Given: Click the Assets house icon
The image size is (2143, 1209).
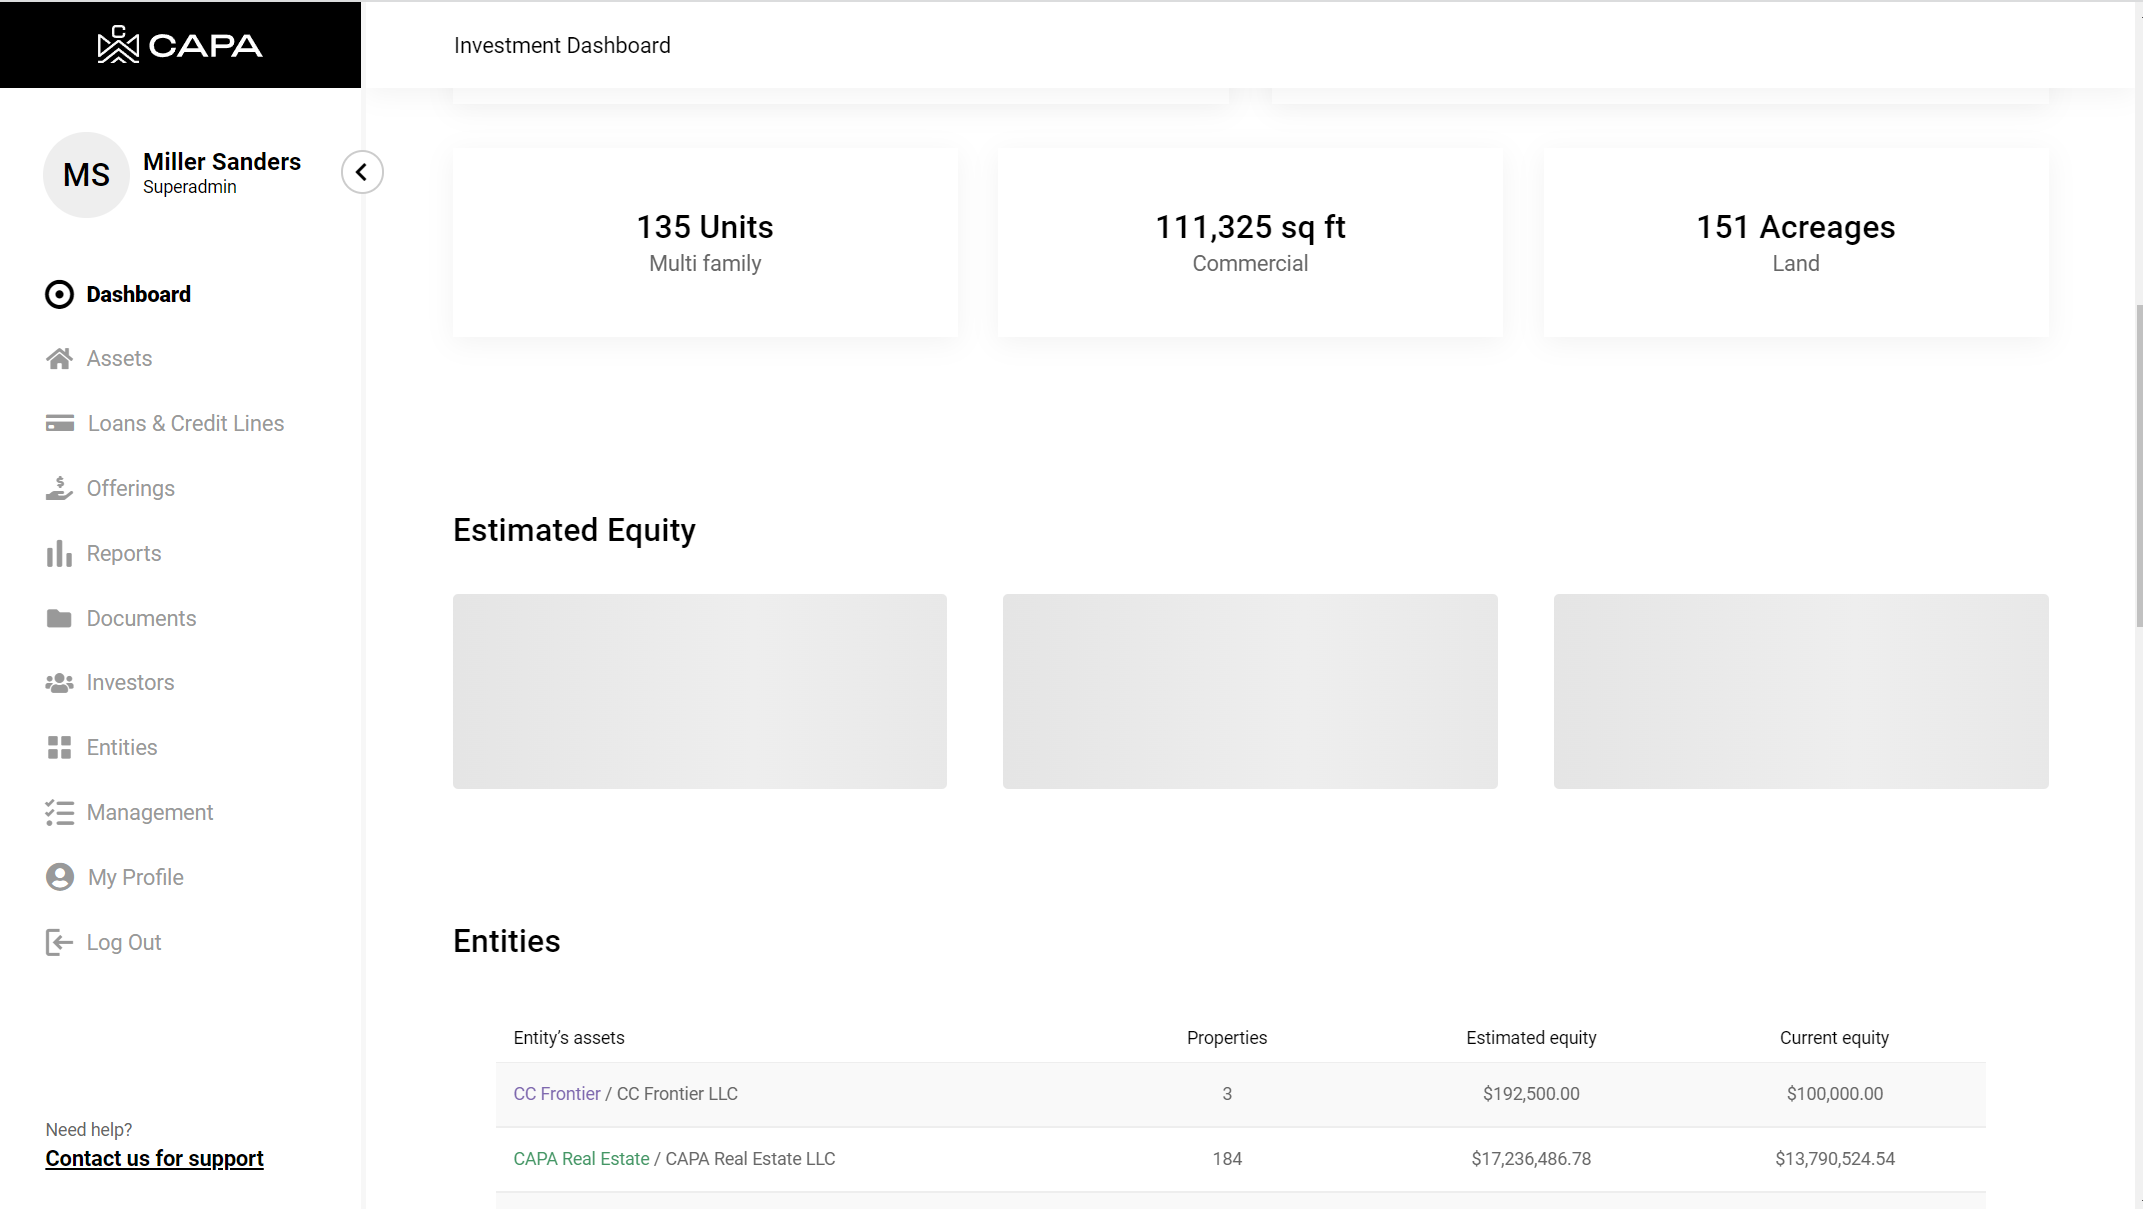Looking at the screenshot, I should pos(59,359).
